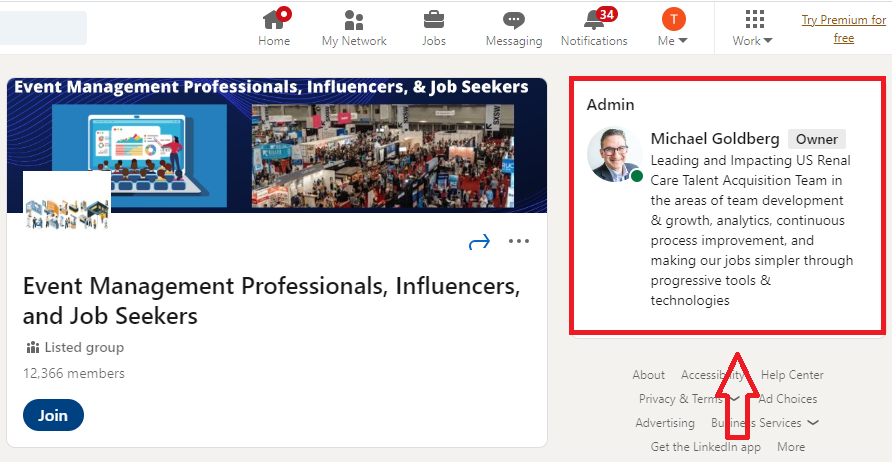Image resolution: width=892 pixels, height=462 pixels.
Task: Open Michael Goldberg's profile photo
Action: [x=615, y=154]
